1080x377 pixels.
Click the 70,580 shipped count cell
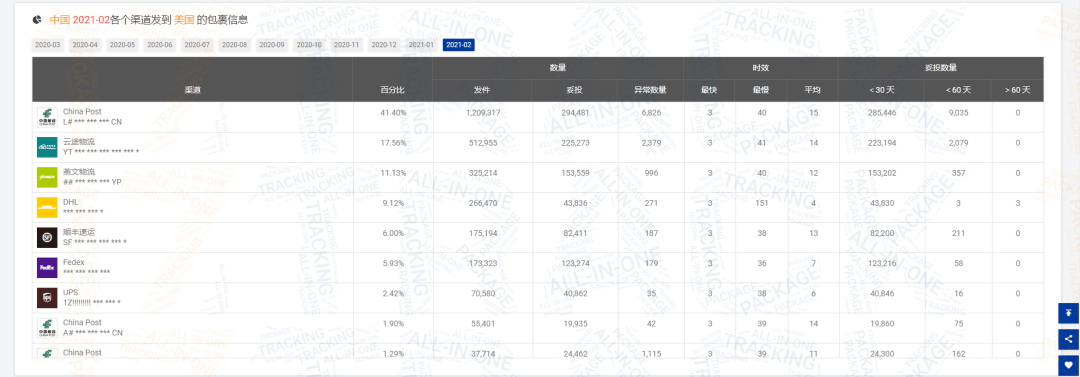tap(483, 294)
